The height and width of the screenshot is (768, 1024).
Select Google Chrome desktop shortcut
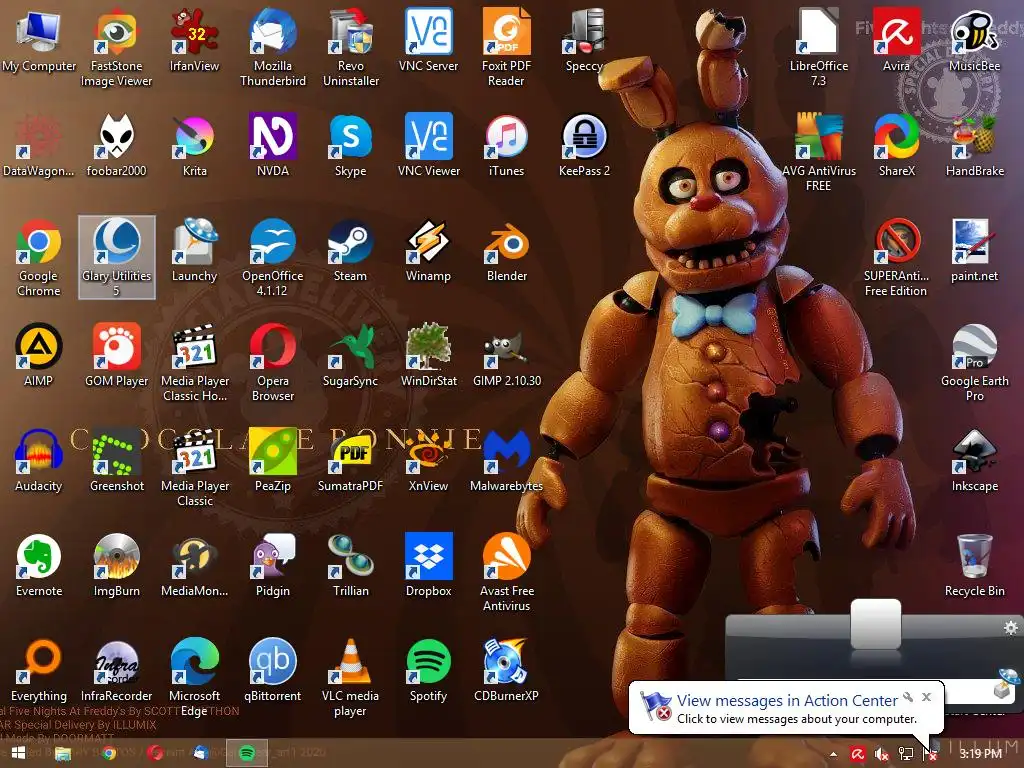click(x=39, y=258)
